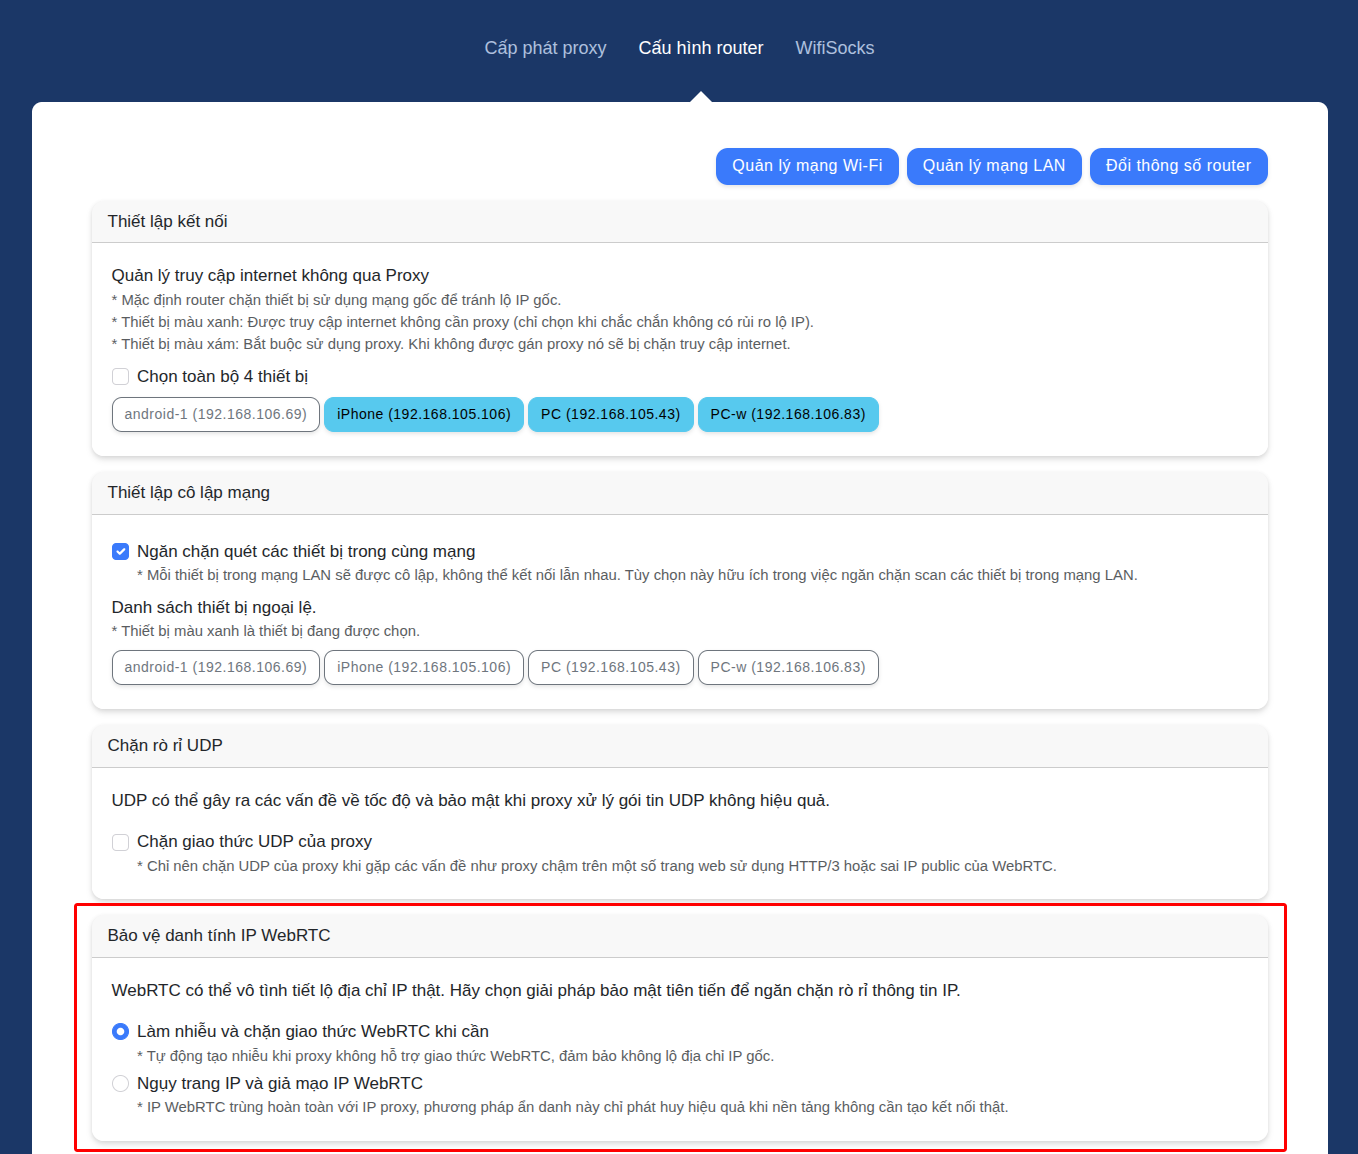Image resolution: width=1358 pixels, height=1154 pixels.
Task: Switch to the Cấu hình router tab
Action: tap(700, 48)
